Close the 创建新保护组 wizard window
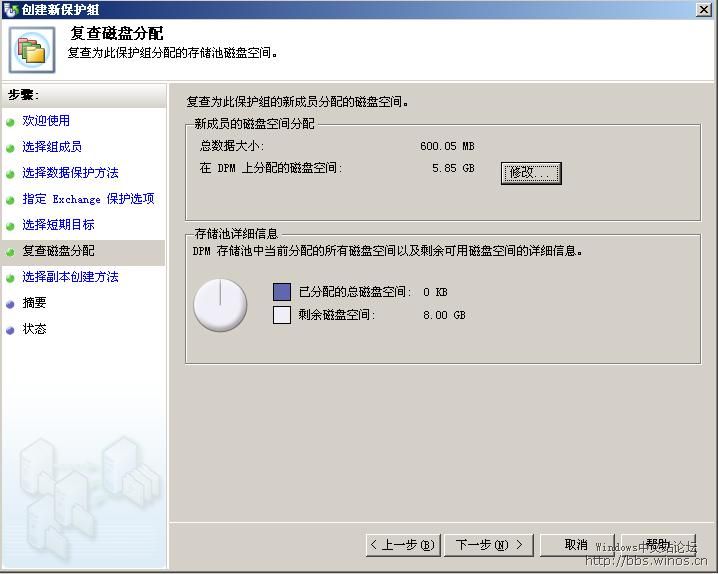 click(704, 10)
